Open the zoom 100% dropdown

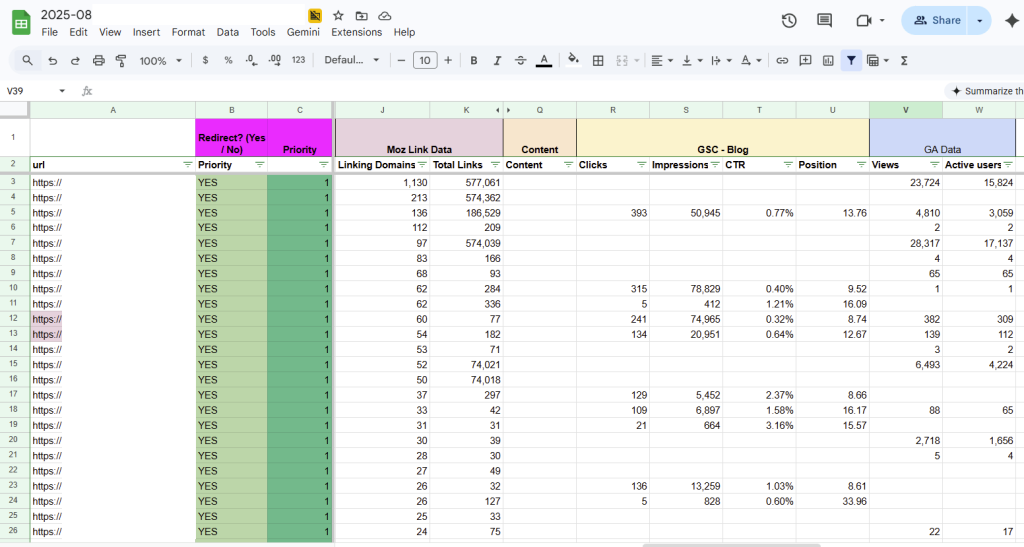[x=160, y=61]
